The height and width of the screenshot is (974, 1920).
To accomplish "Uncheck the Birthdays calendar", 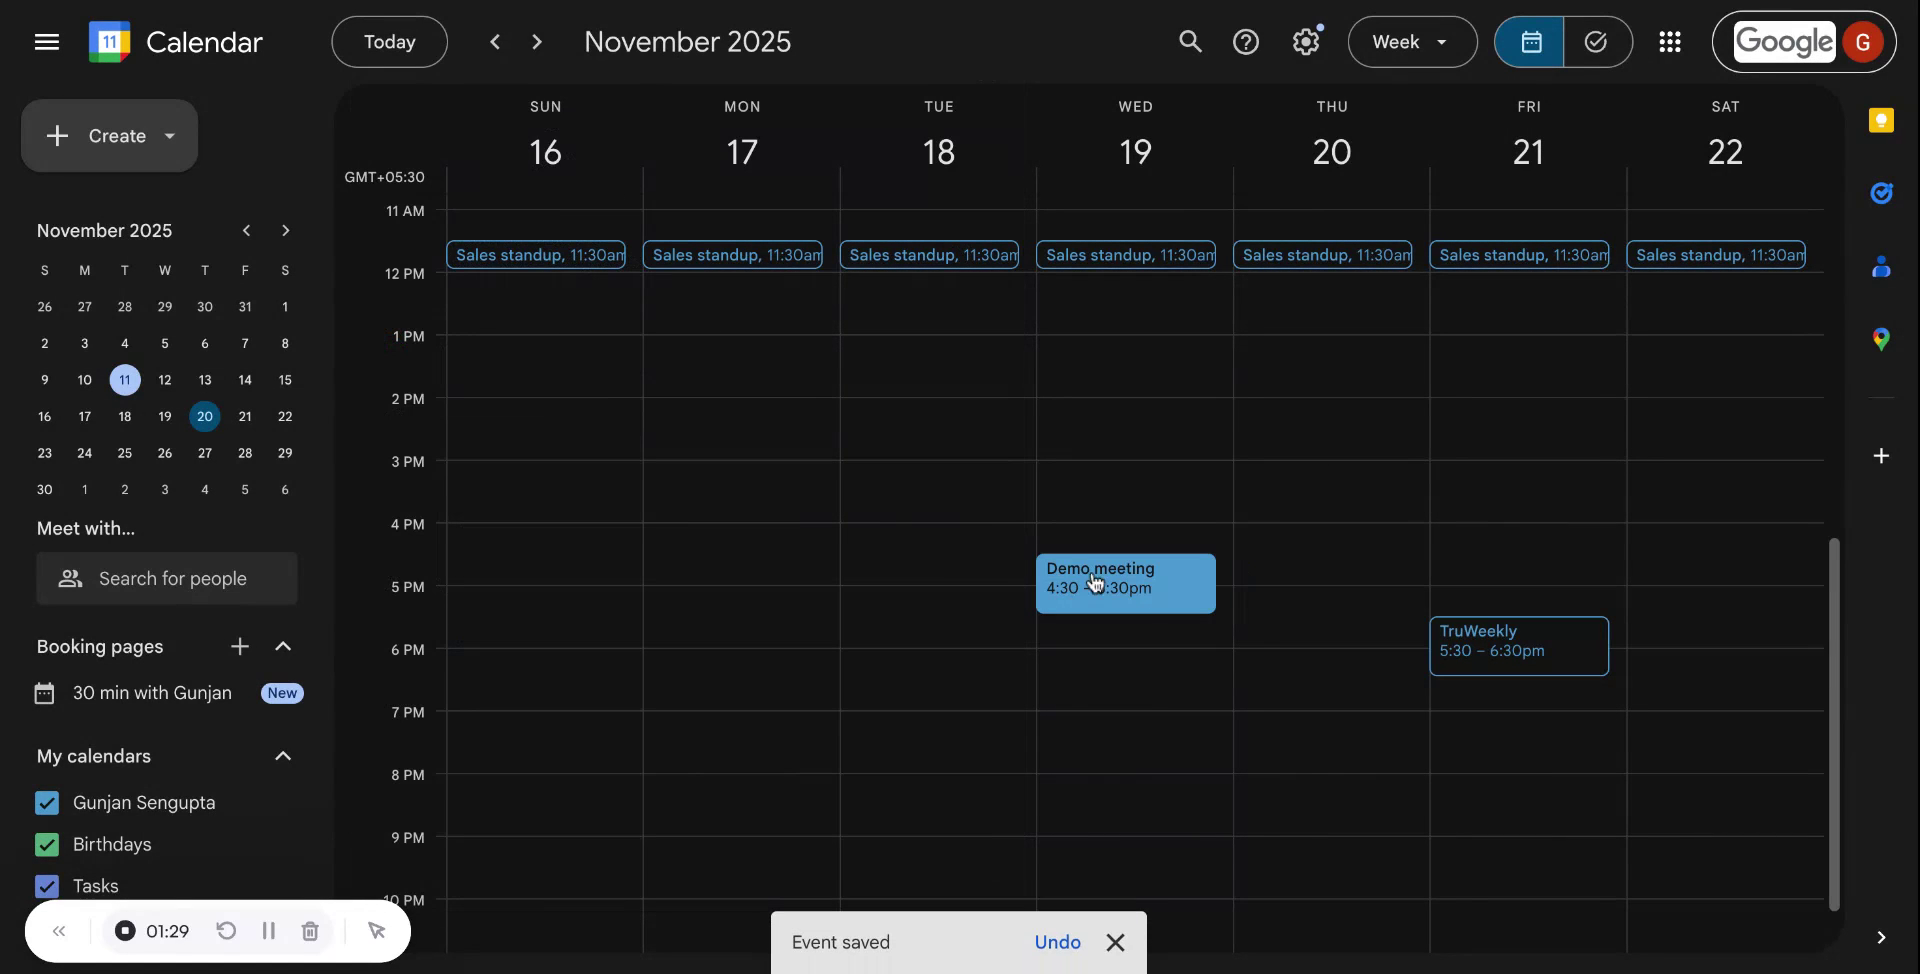I will click(x=46, y=844).
